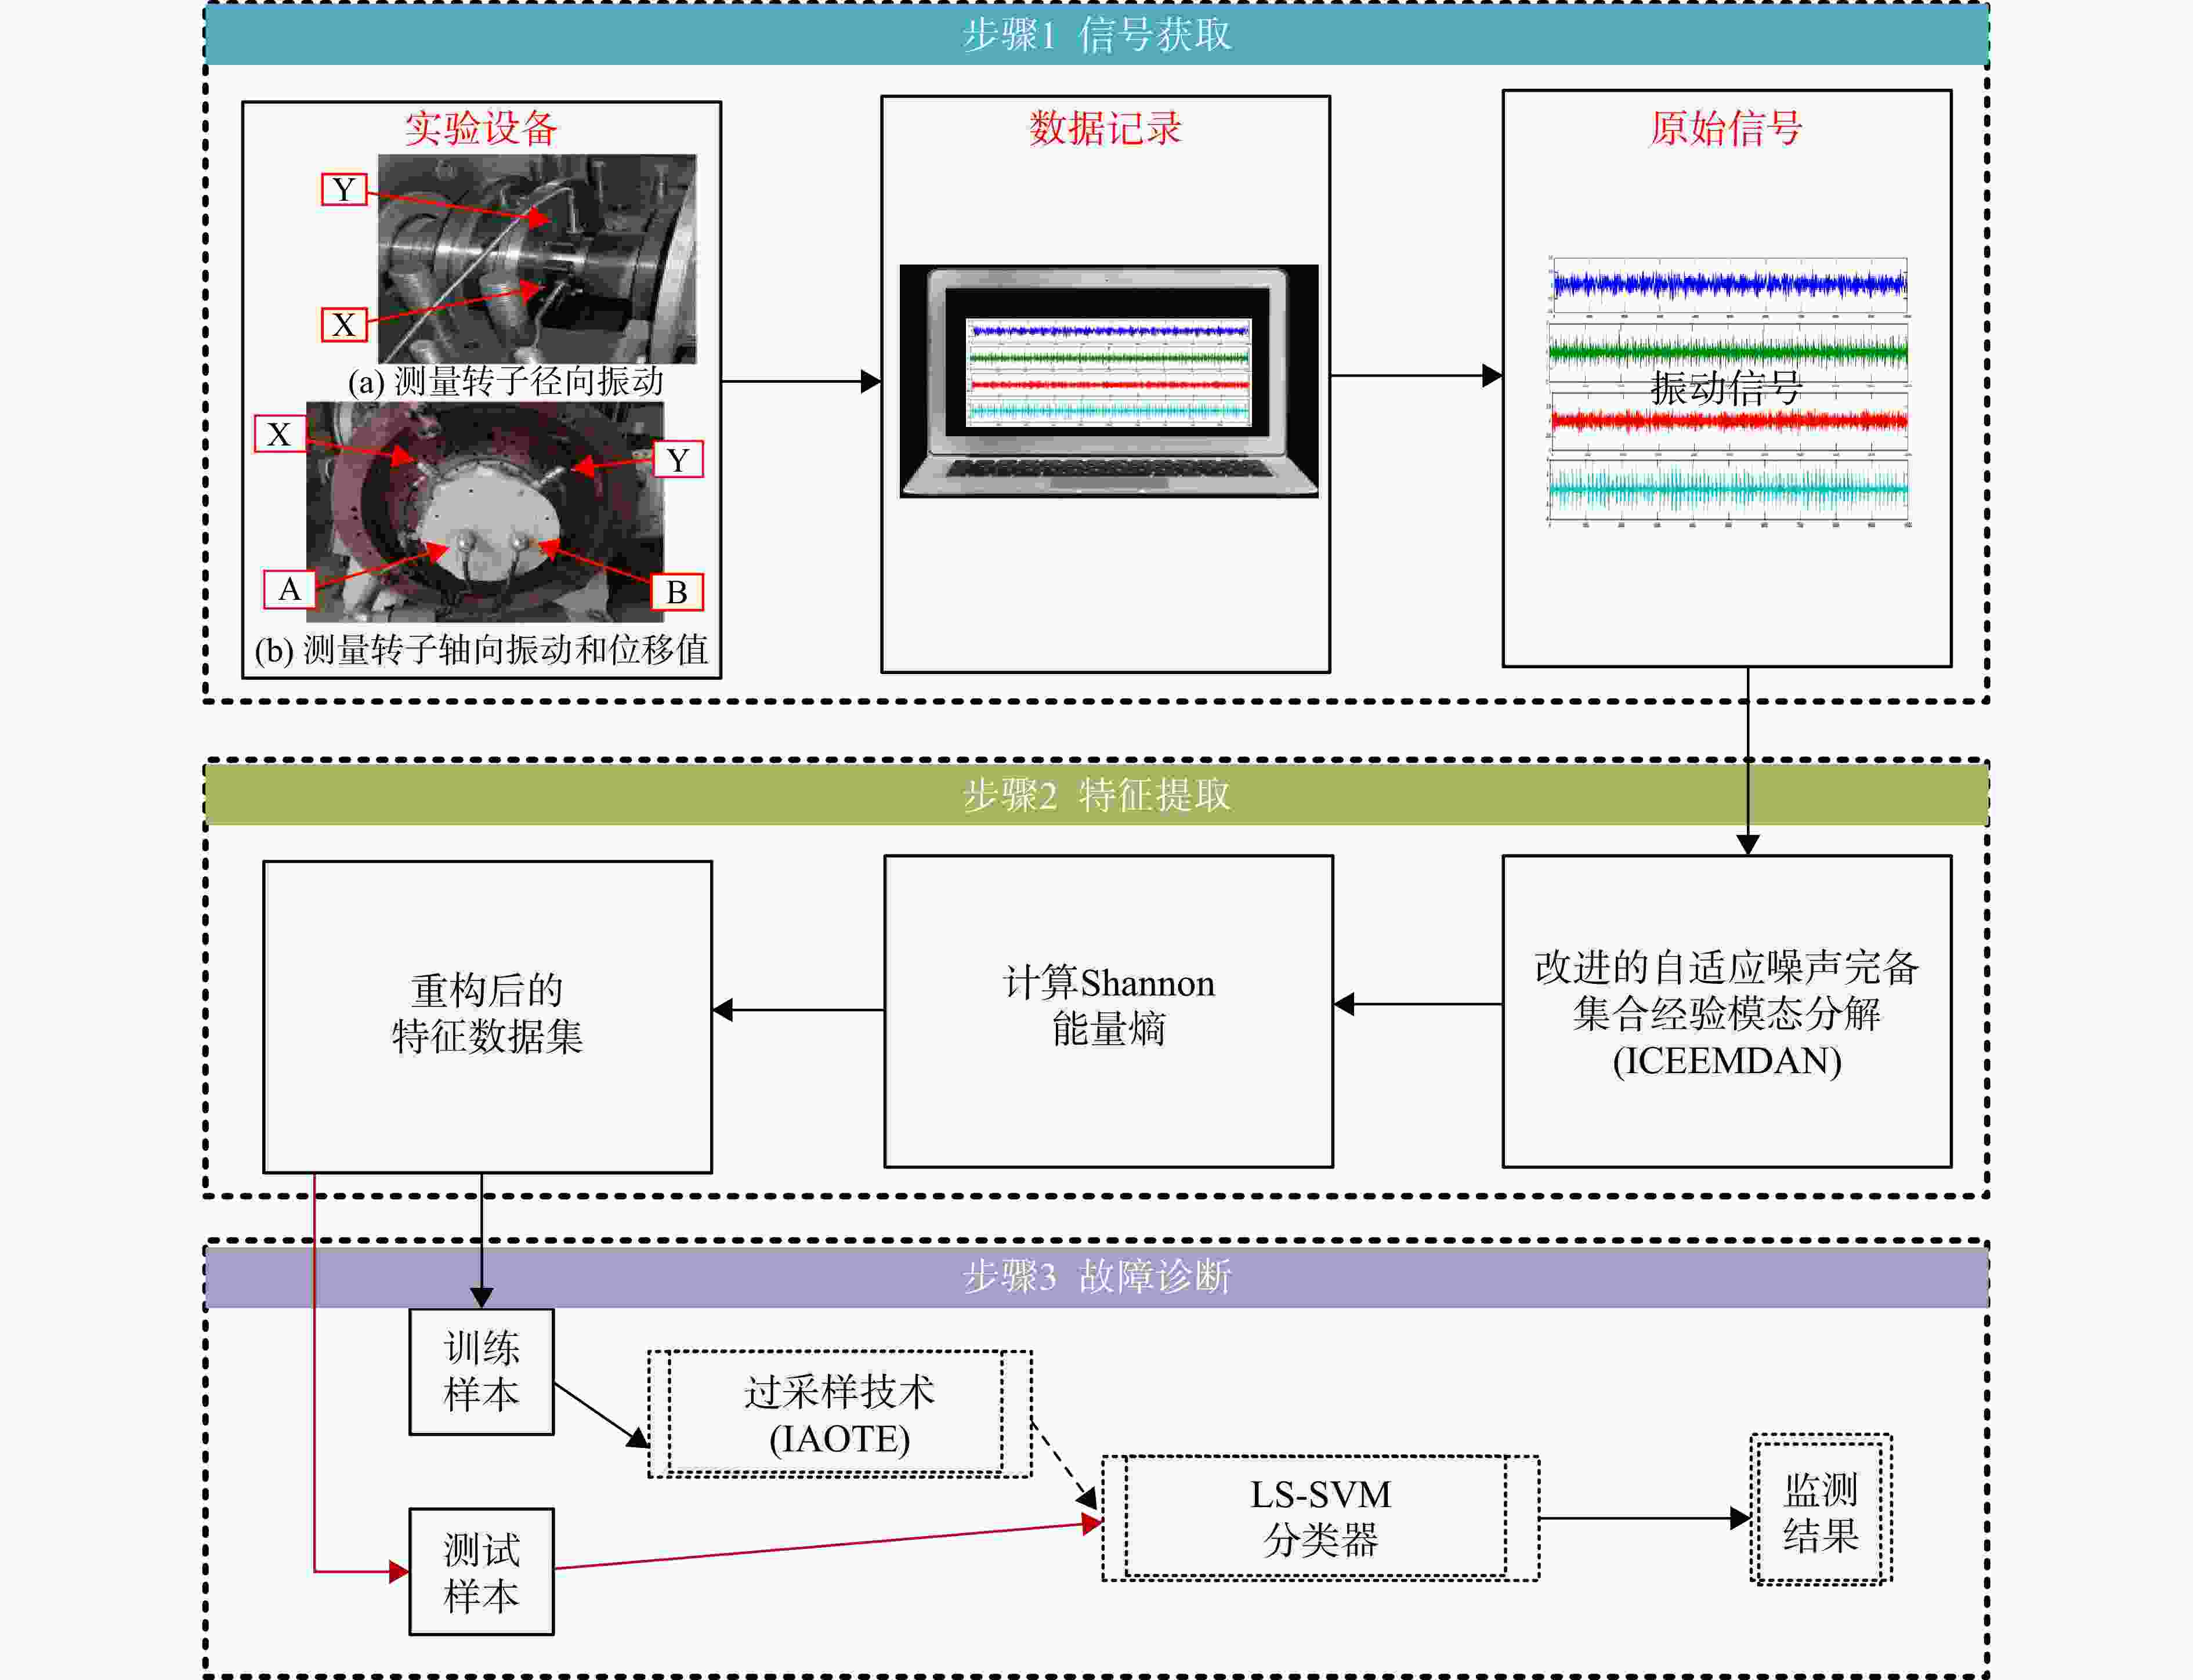Click the 振动信号 label
The height and width of the screenshot is (1680, 2193).
(1726, 388)
